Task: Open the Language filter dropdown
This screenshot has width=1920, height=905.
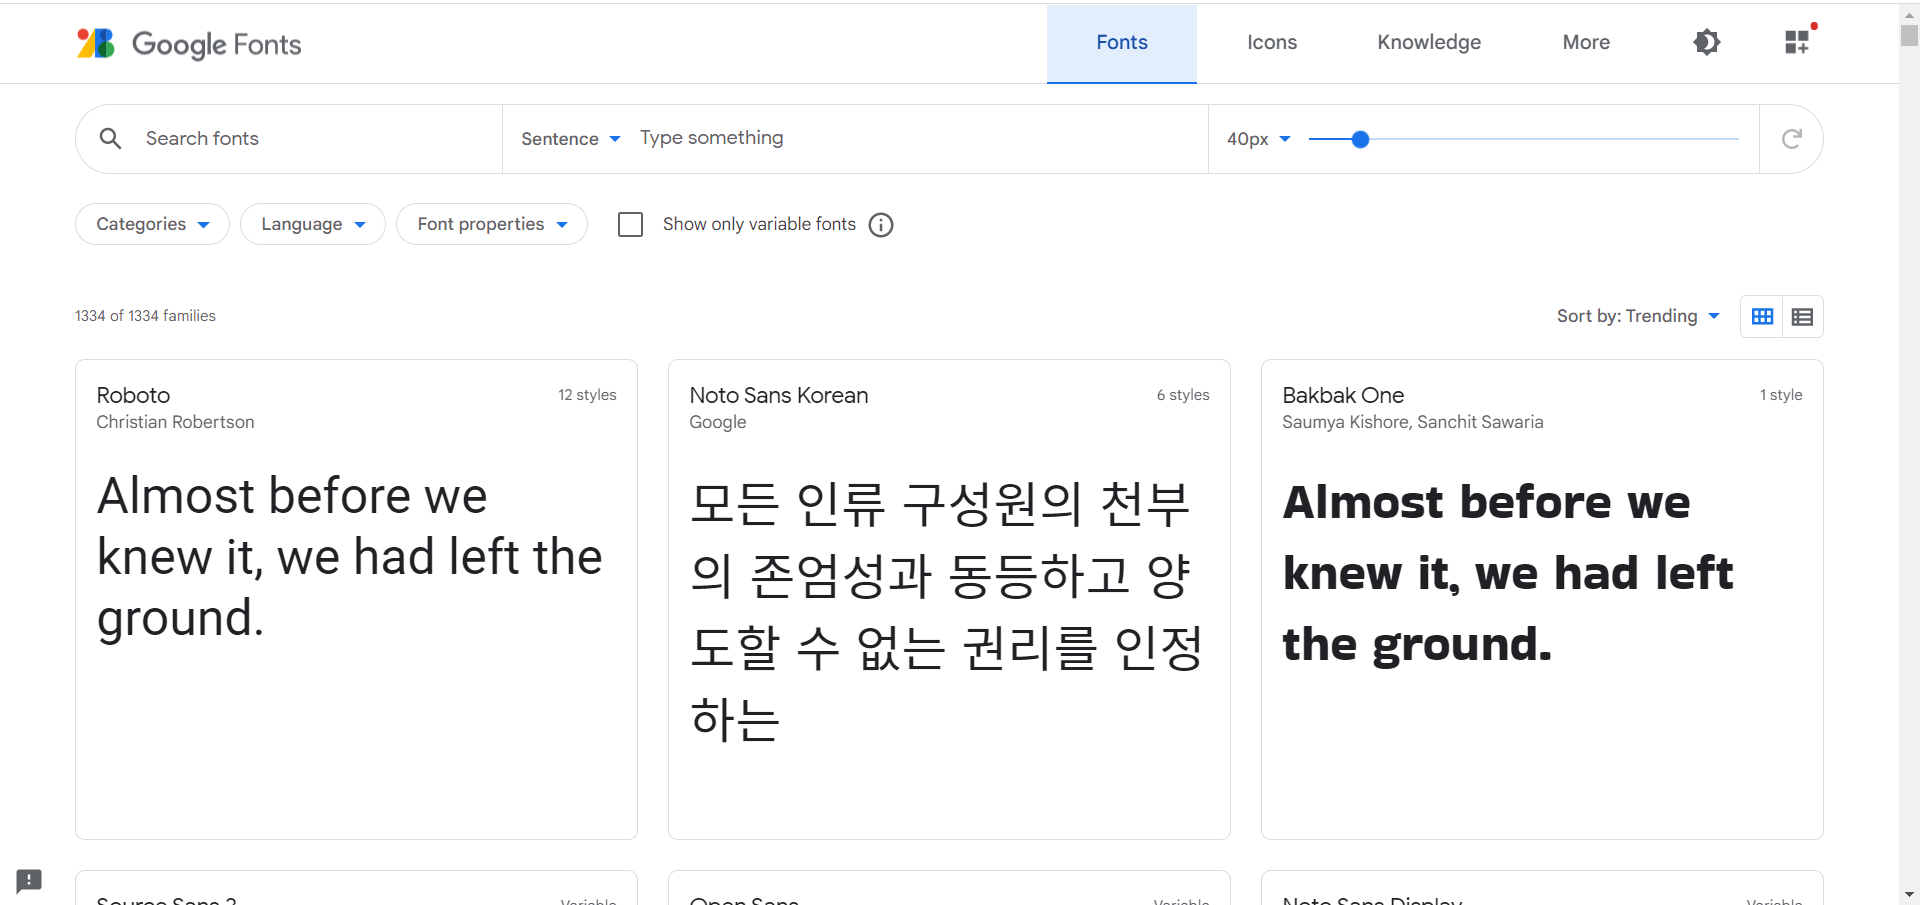Action: (313, 224)
